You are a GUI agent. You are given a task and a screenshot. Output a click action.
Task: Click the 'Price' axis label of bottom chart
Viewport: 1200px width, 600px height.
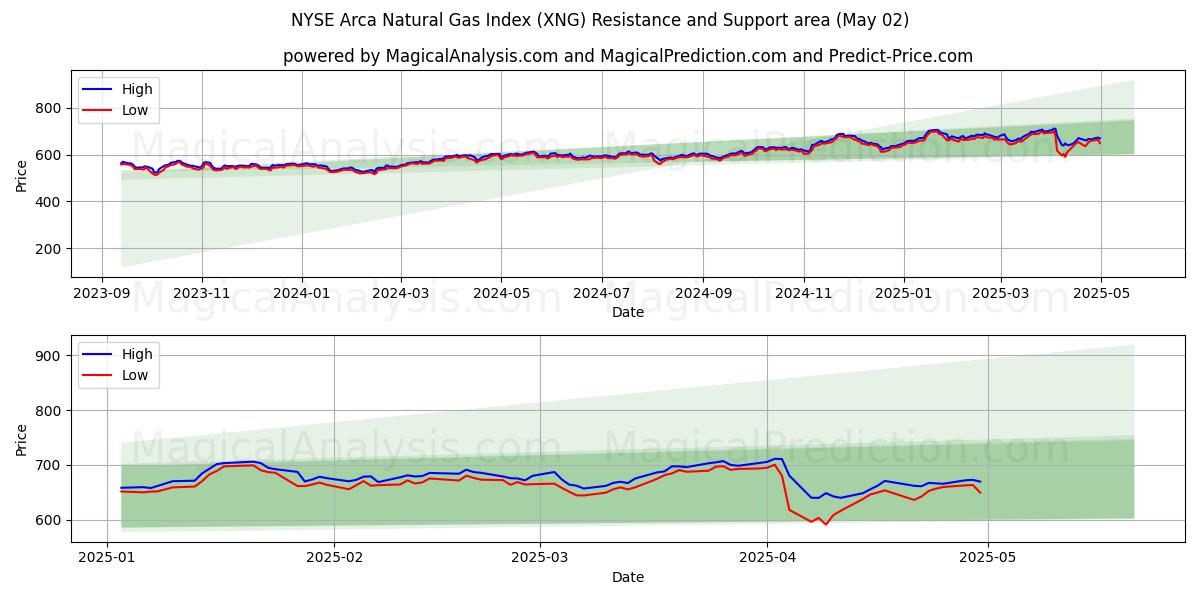[x=22, y=440]
